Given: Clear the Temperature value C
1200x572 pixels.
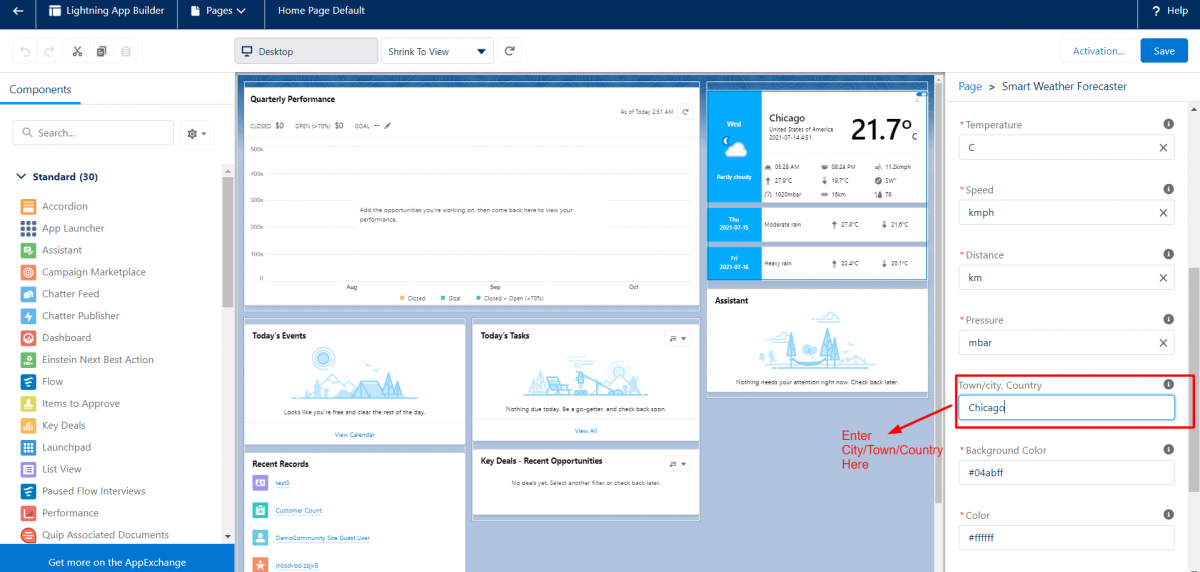Looking at the screenshot, I should pos(1163,148).
